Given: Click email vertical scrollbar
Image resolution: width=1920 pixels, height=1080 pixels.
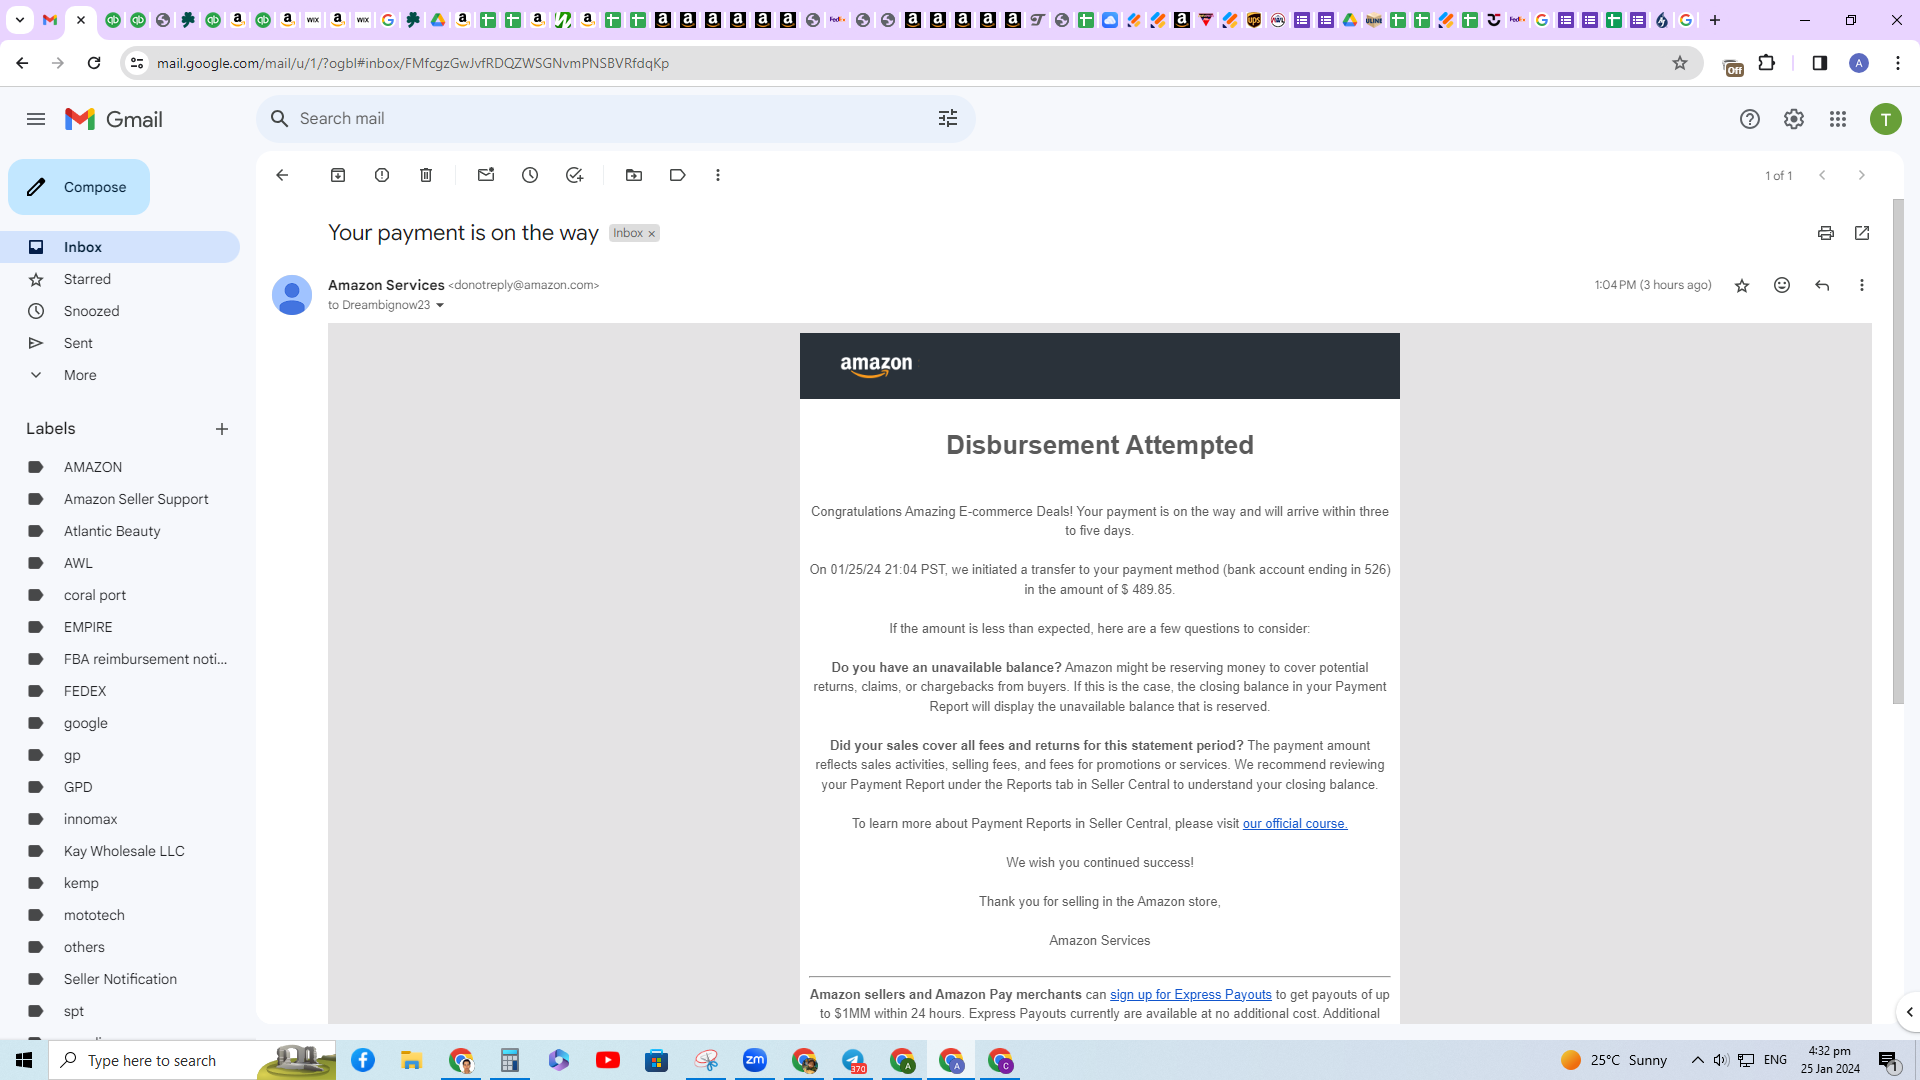Looking at the screenshot, I should tap(1898, 452).
